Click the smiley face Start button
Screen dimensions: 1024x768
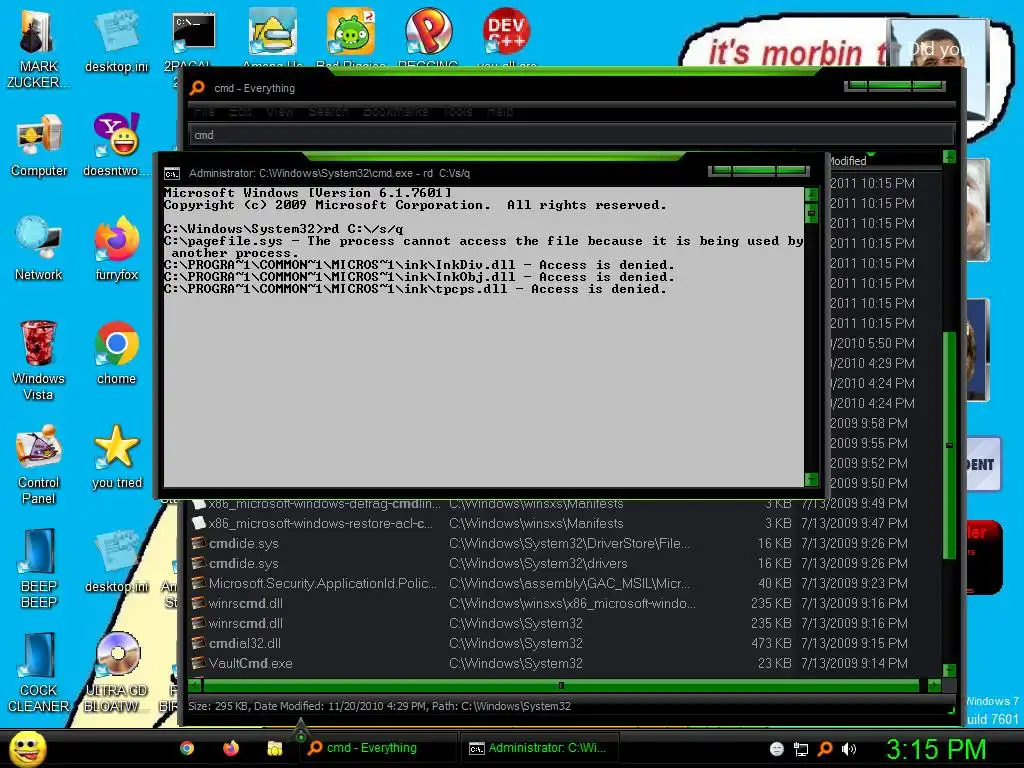(x=27, y=749)
